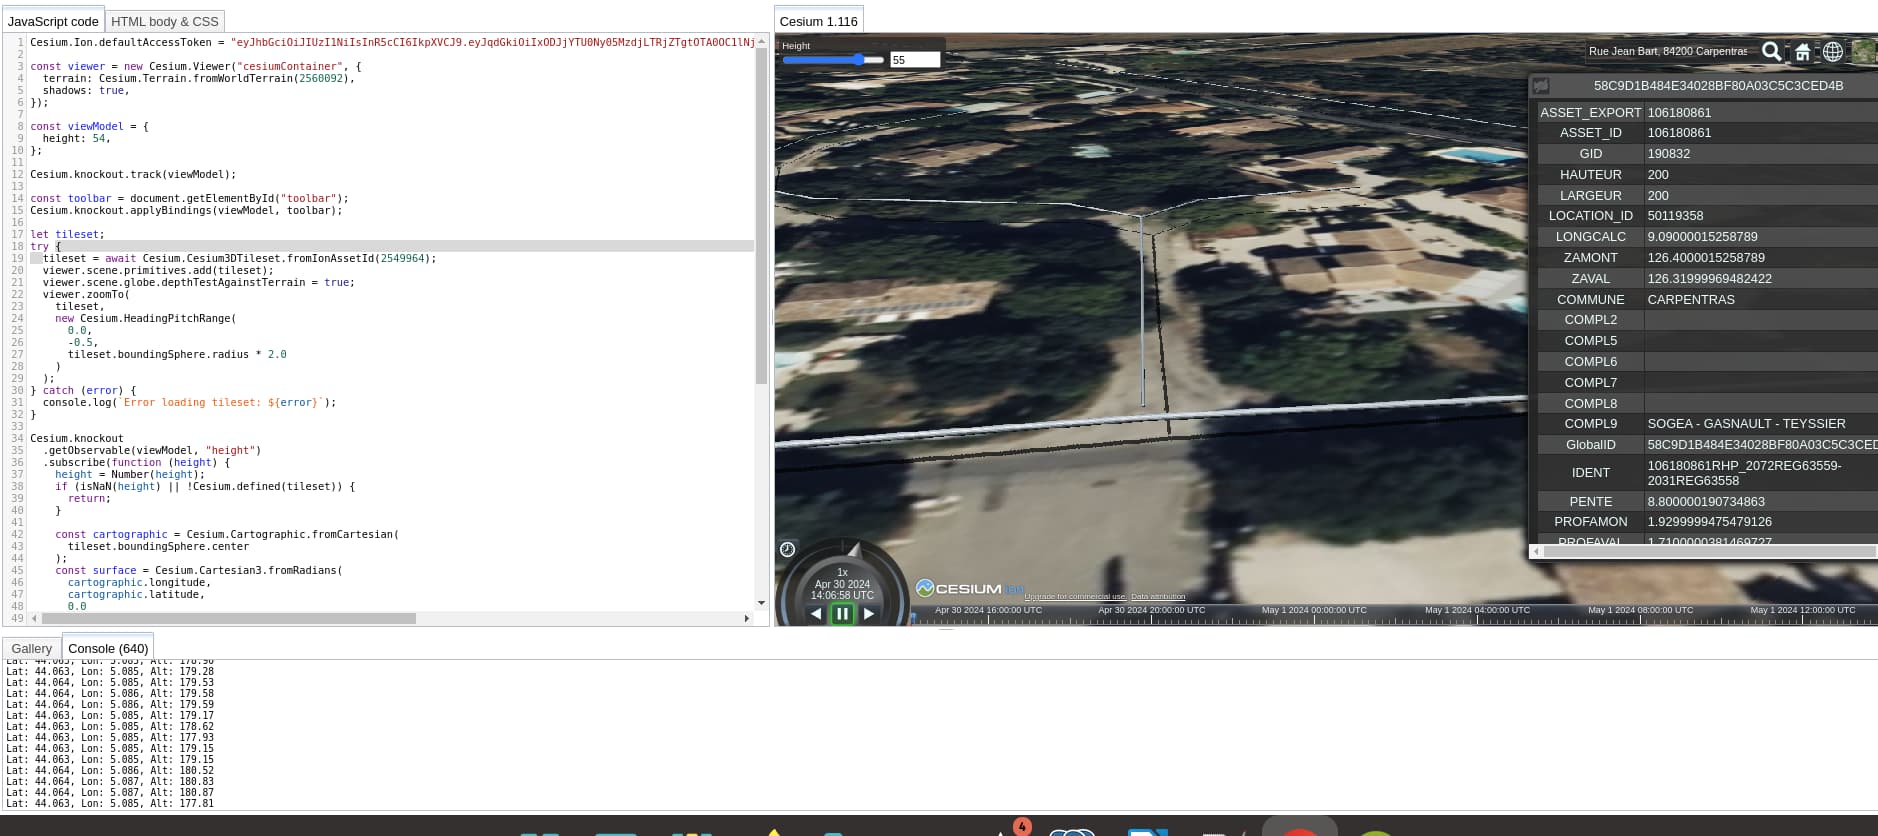Click the real-time clock icon
This screenshot has height=836, width=1878.
(788, 549)
